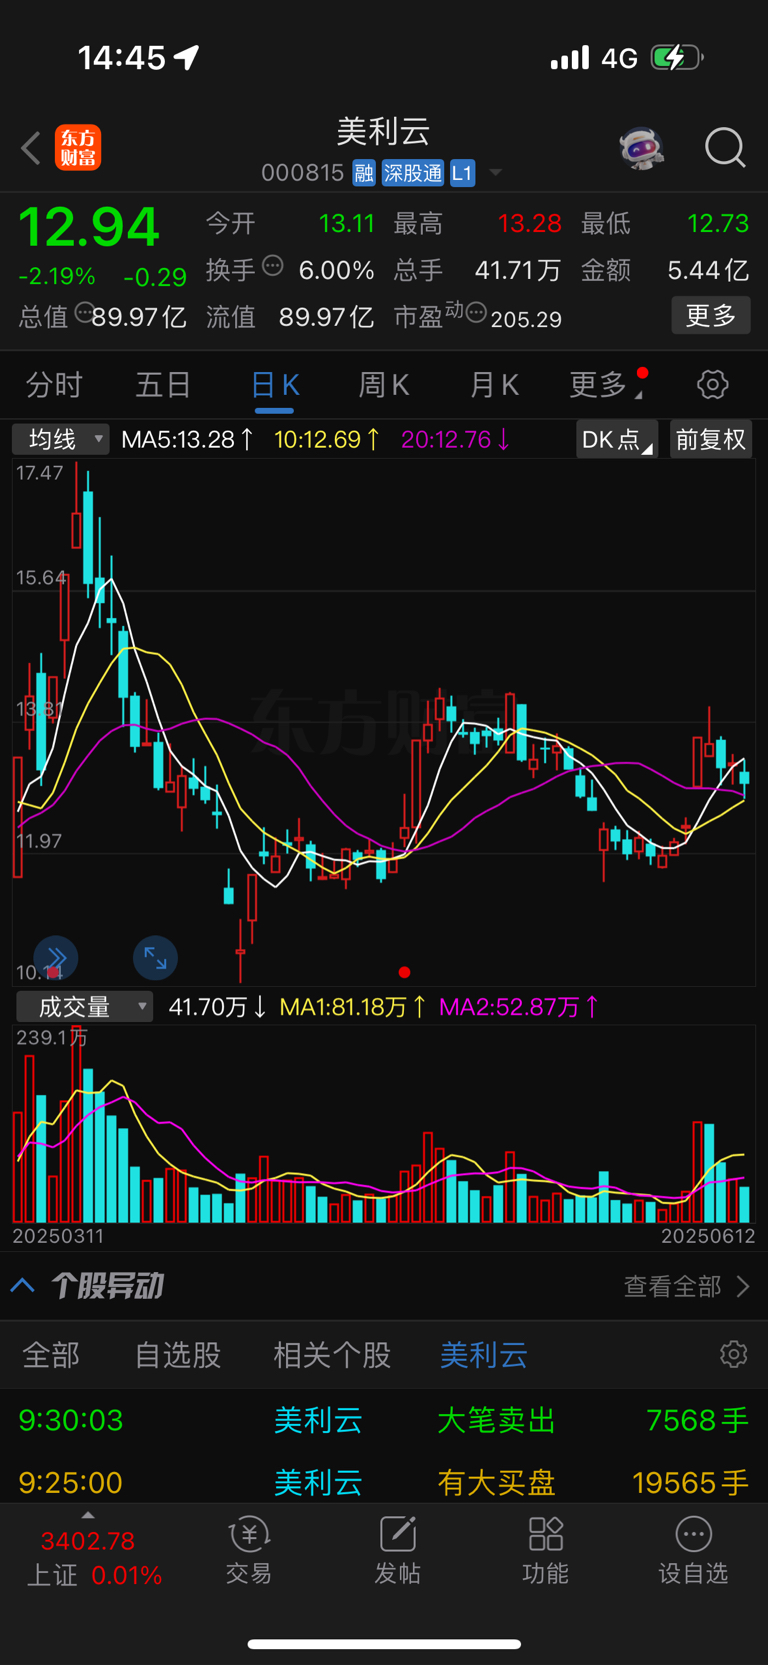Viewport: 769px width, 1665px height.
Task: Open the DK点 dropdown
Action: (617, 439)
